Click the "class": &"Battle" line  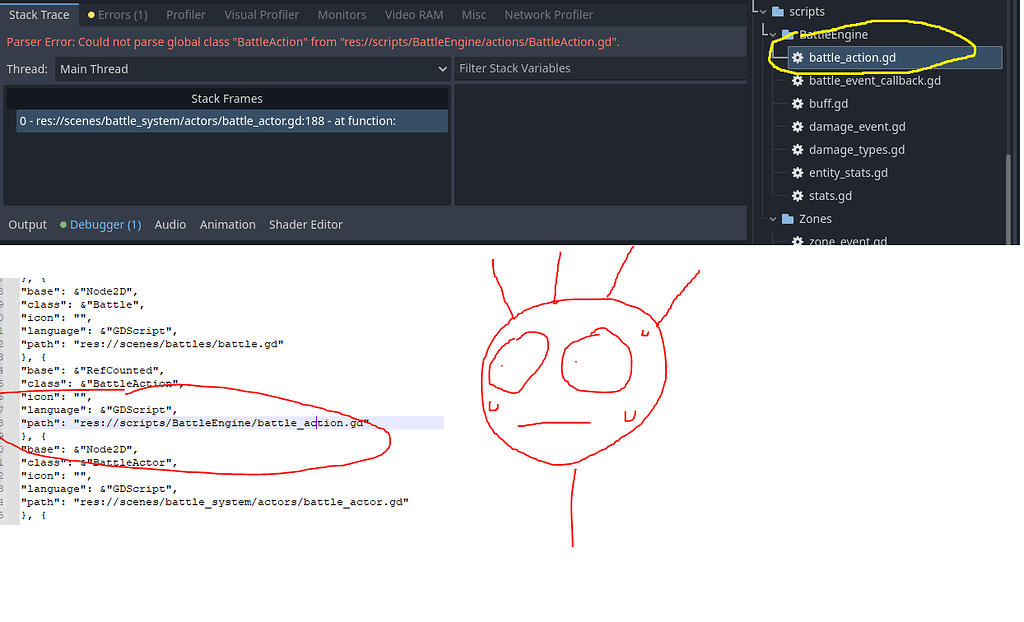[82, 304]
